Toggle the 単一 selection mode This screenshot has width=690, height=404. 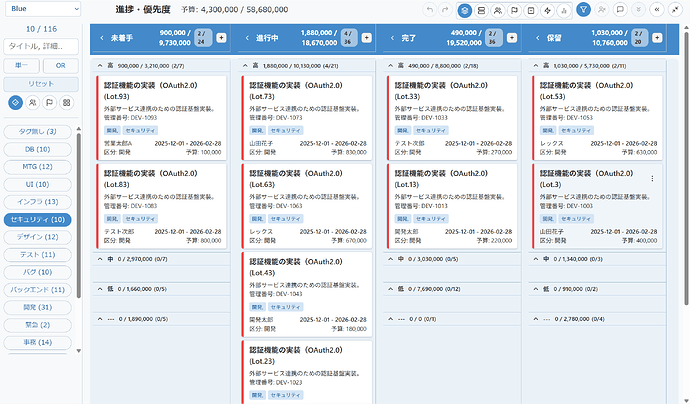[x=22, y=65]
